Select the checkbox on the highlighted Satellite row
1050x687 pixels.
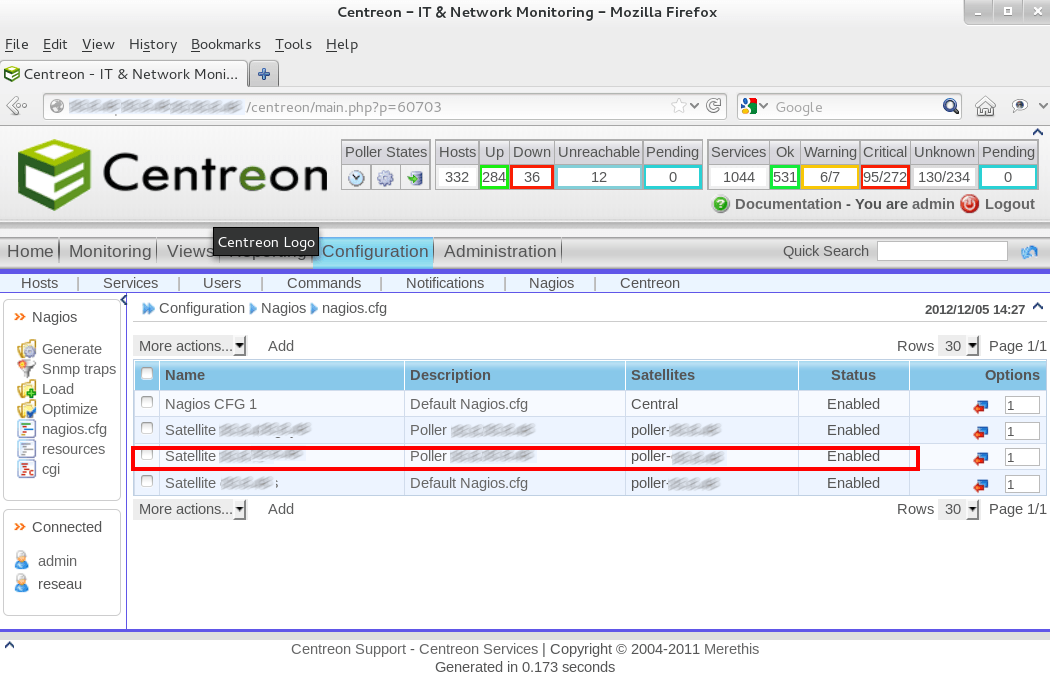tap(146, 456)
